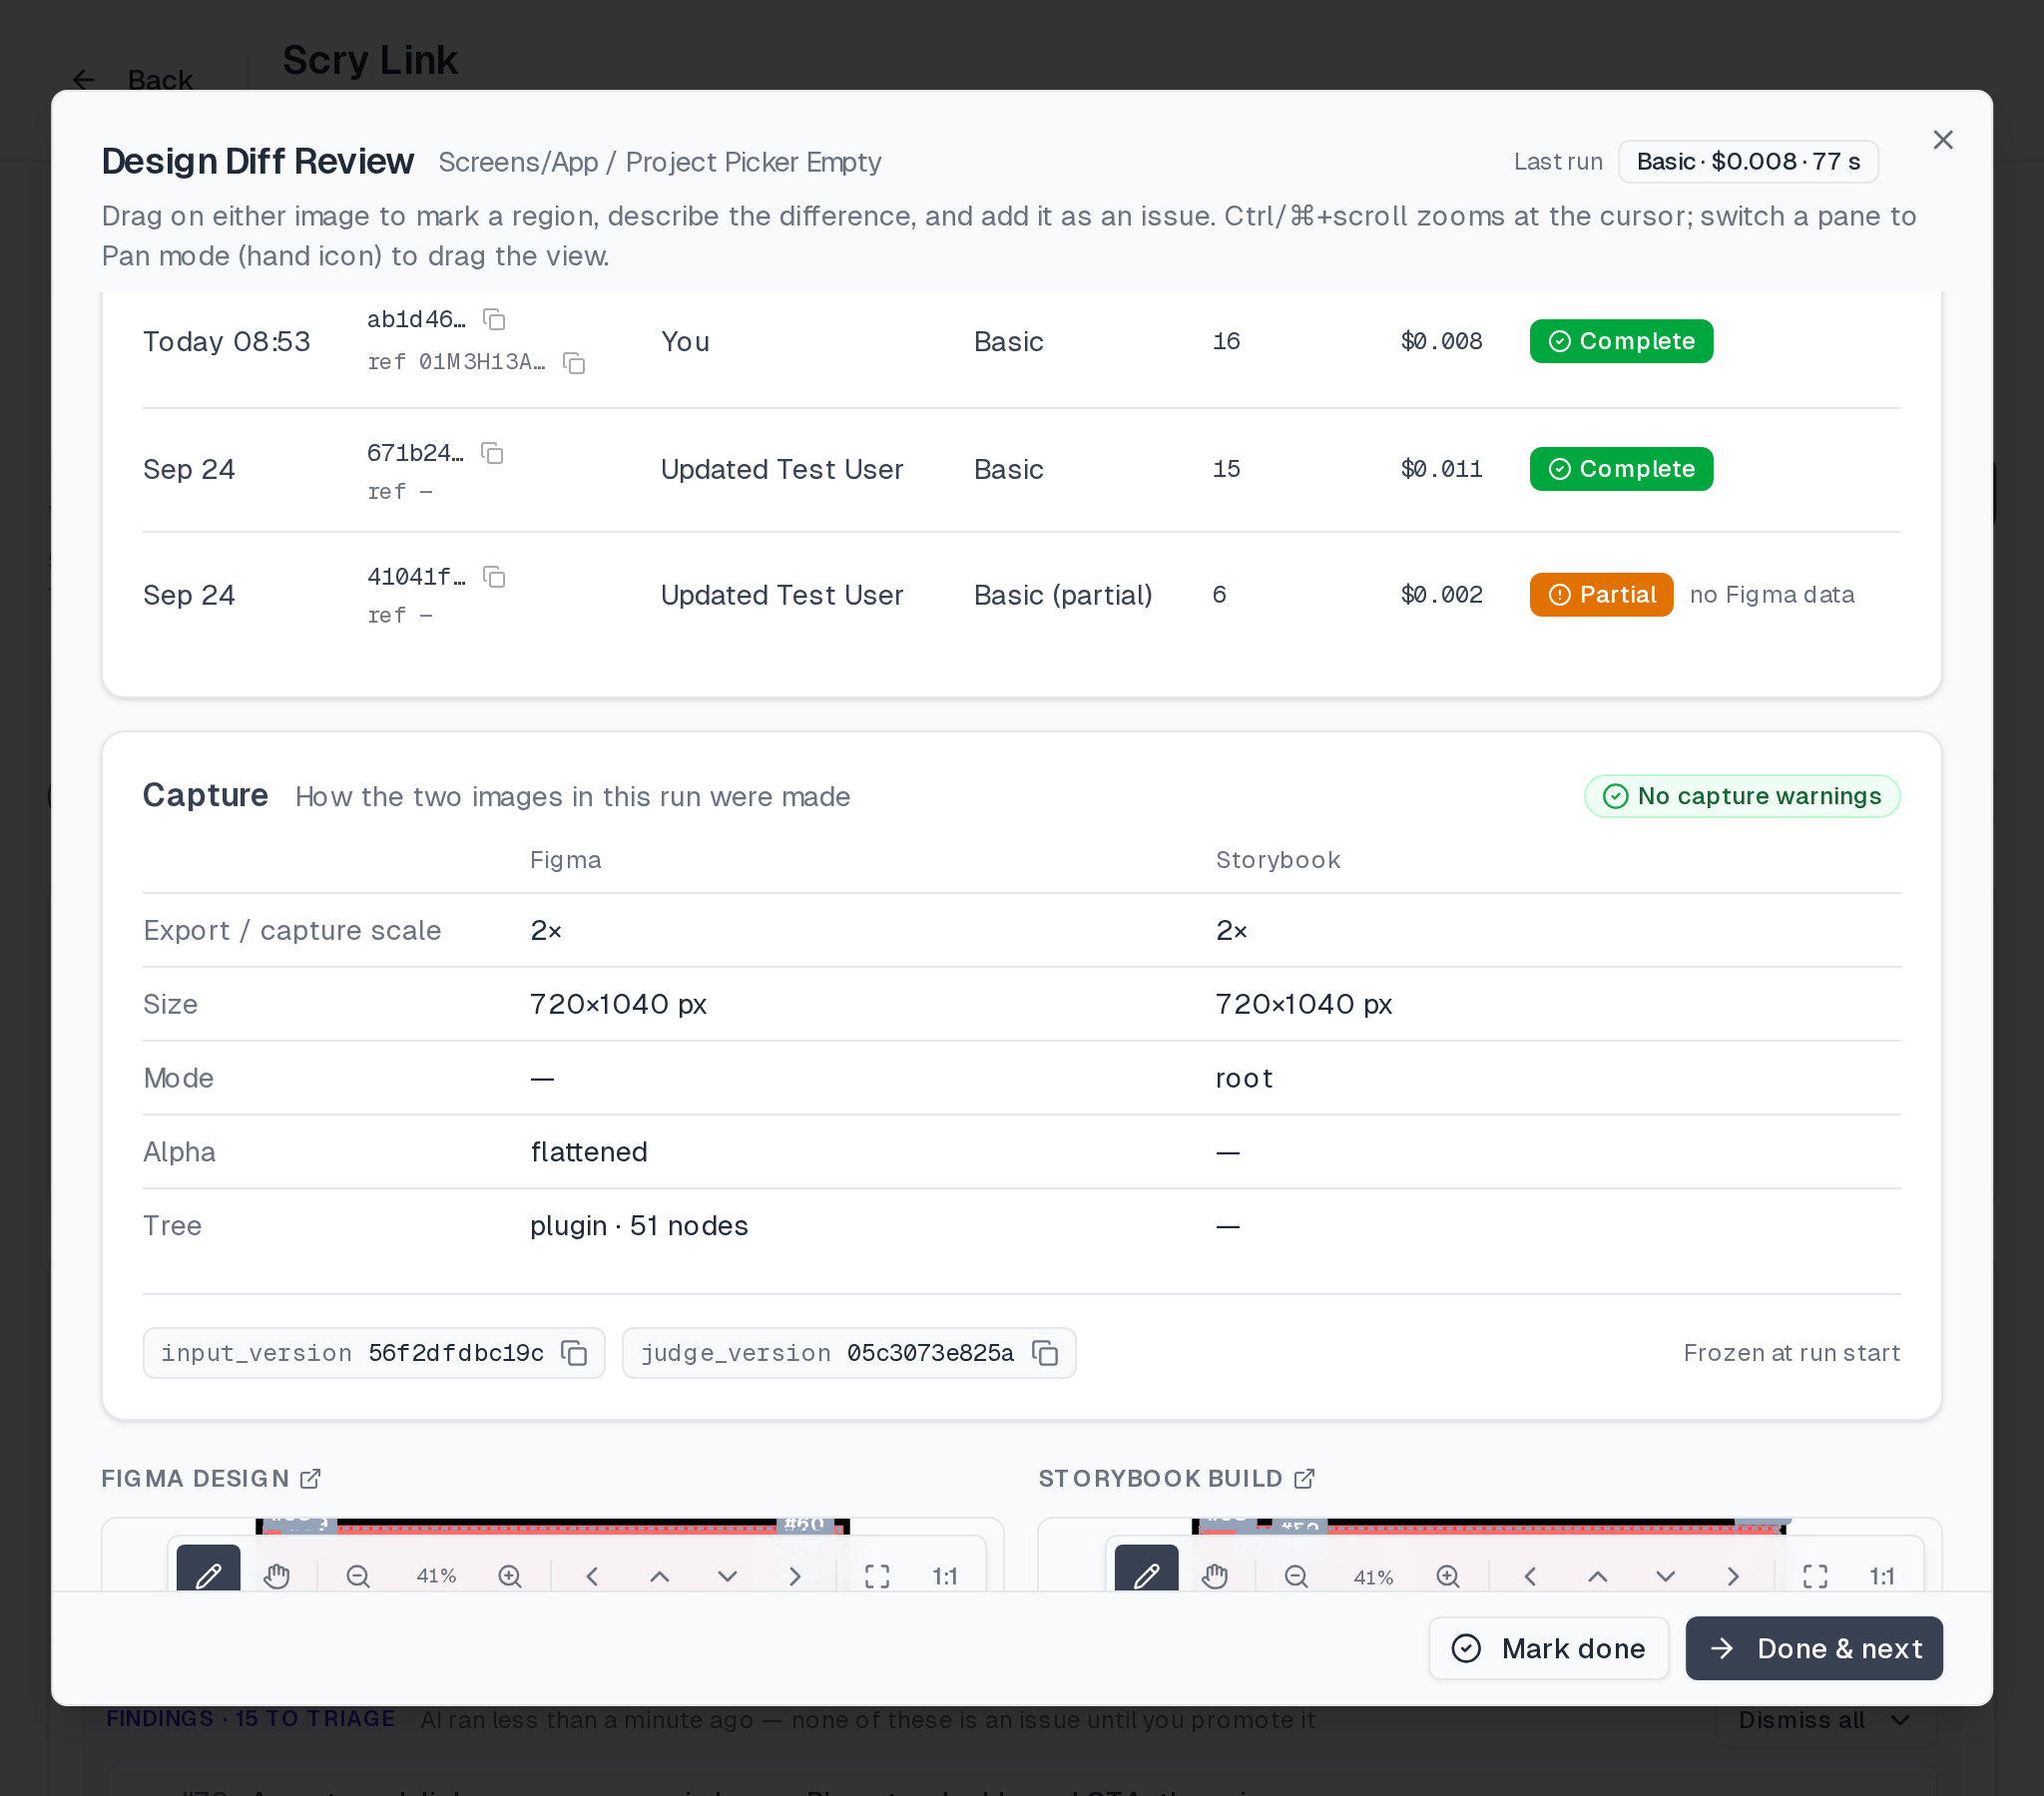Open Storybook Build in external link
Screen dimensions: 2044x1796
(1305, 1478)
